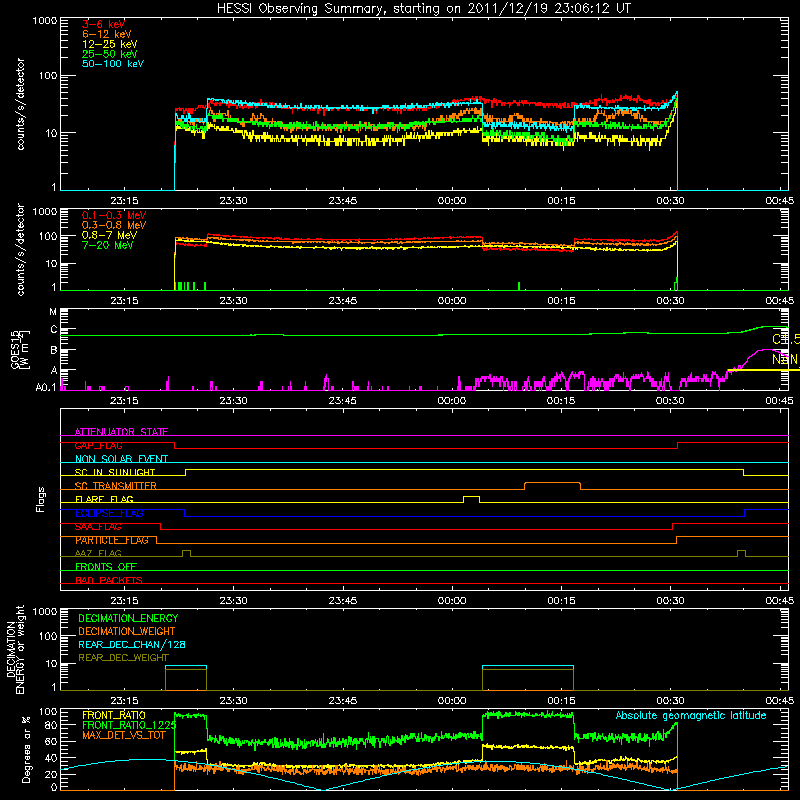The width and height of the screenshot is (800, 800).
Task: Click the DECIMATION ENERGY or weight axis title
Action: click(x=15, y=649)
